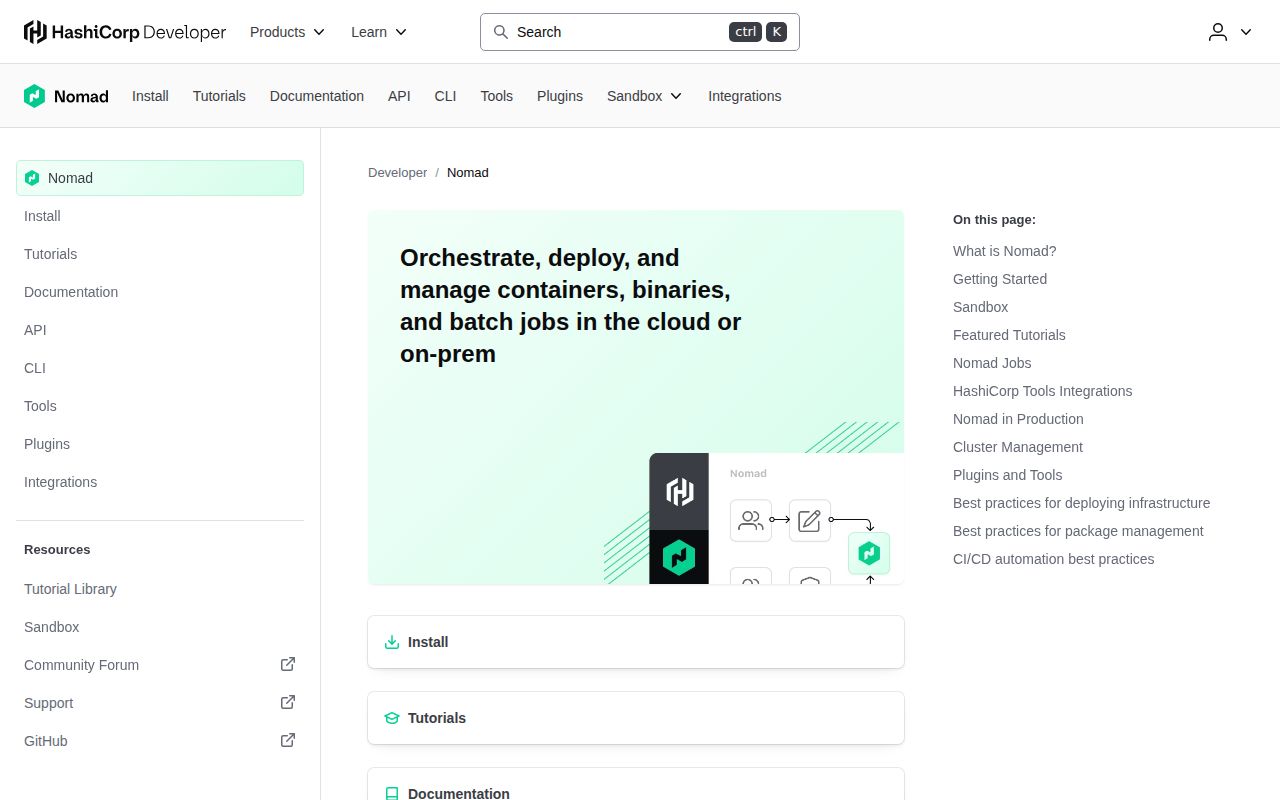The width and height of the screenshot is (1280, 800).
Task: Click Nomad in the breadcrumb
Action: click(468, 173)
